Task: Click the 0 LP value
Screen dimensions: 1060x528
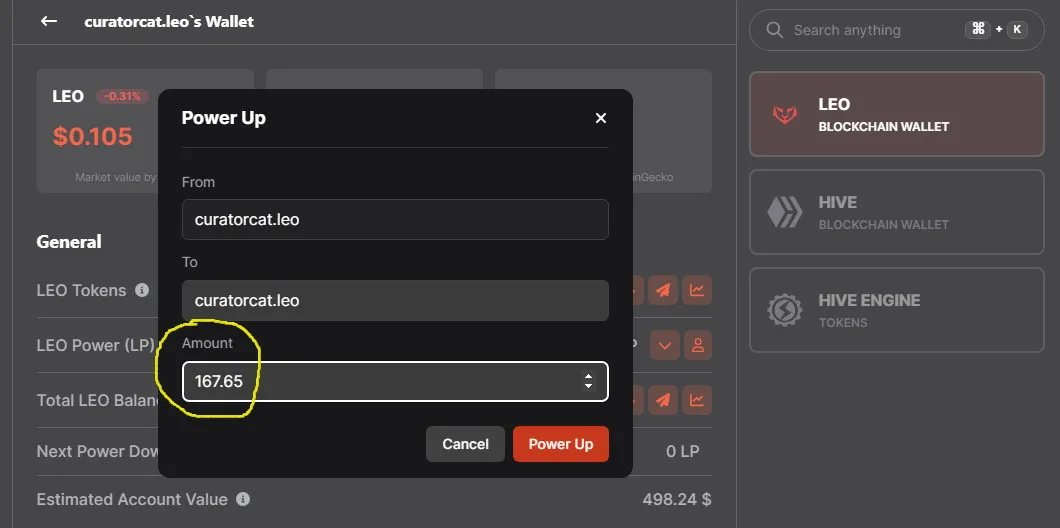Action: pos(683,451)
